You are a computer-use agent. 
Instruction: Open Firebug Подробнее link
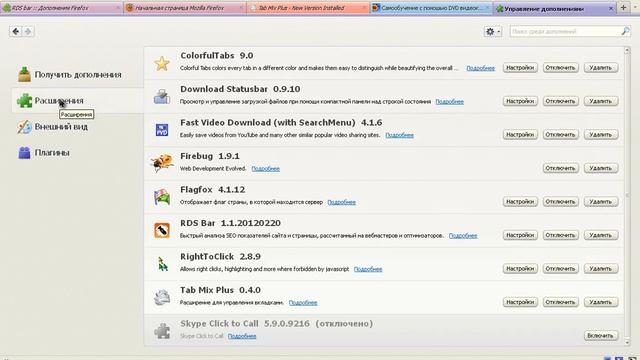(265, 169)
